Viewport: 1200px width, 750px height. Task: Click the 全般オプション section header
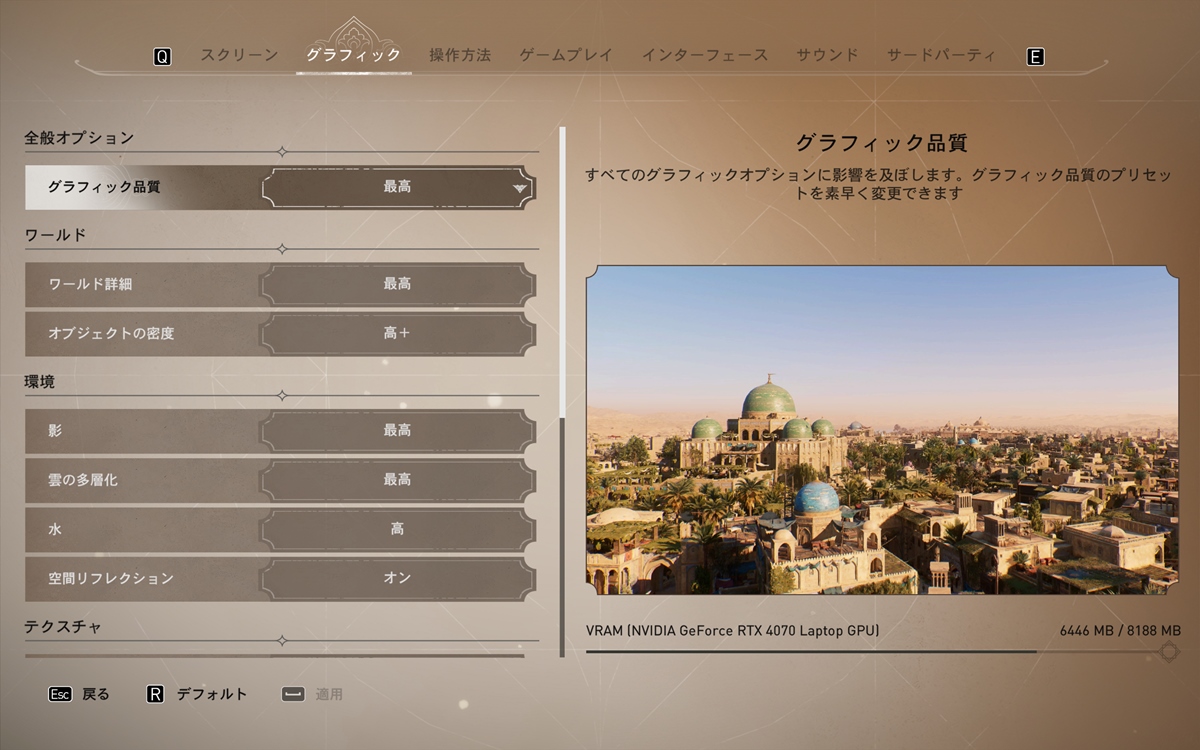coord(79,138)
